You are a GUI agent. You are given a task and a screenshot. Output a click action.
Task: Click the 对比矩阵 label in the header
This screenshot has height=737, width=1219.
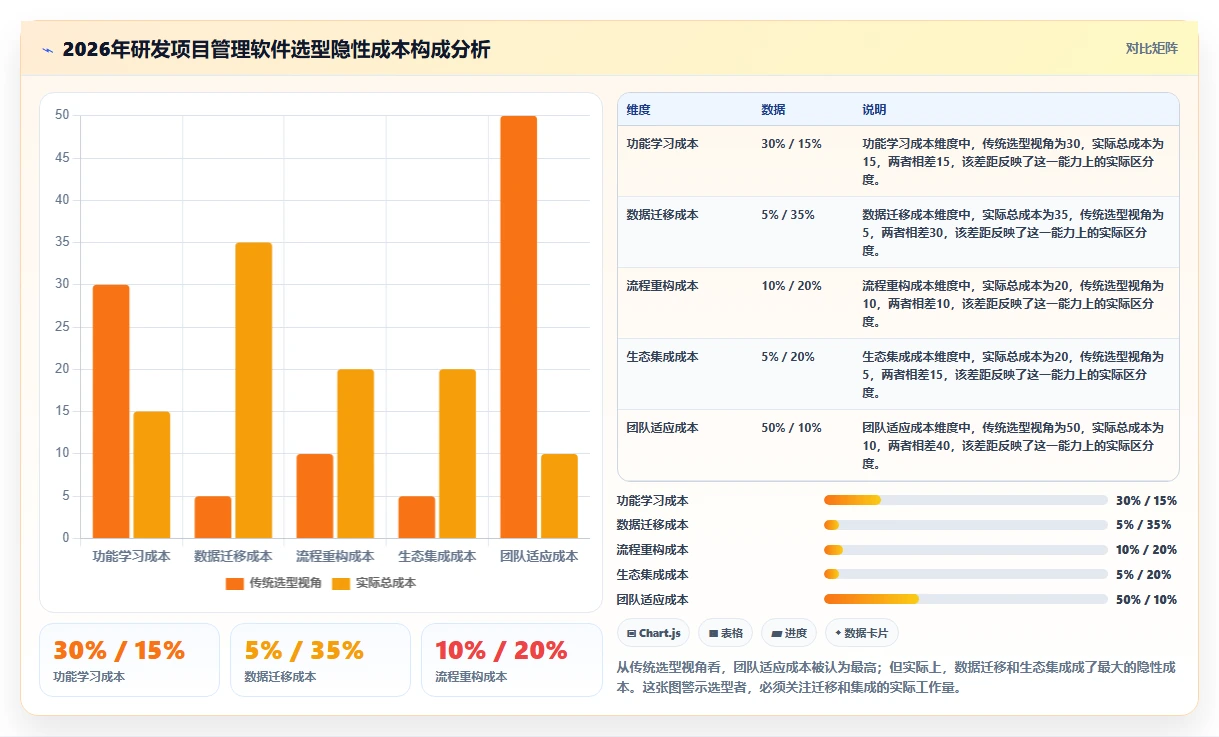1152,48
